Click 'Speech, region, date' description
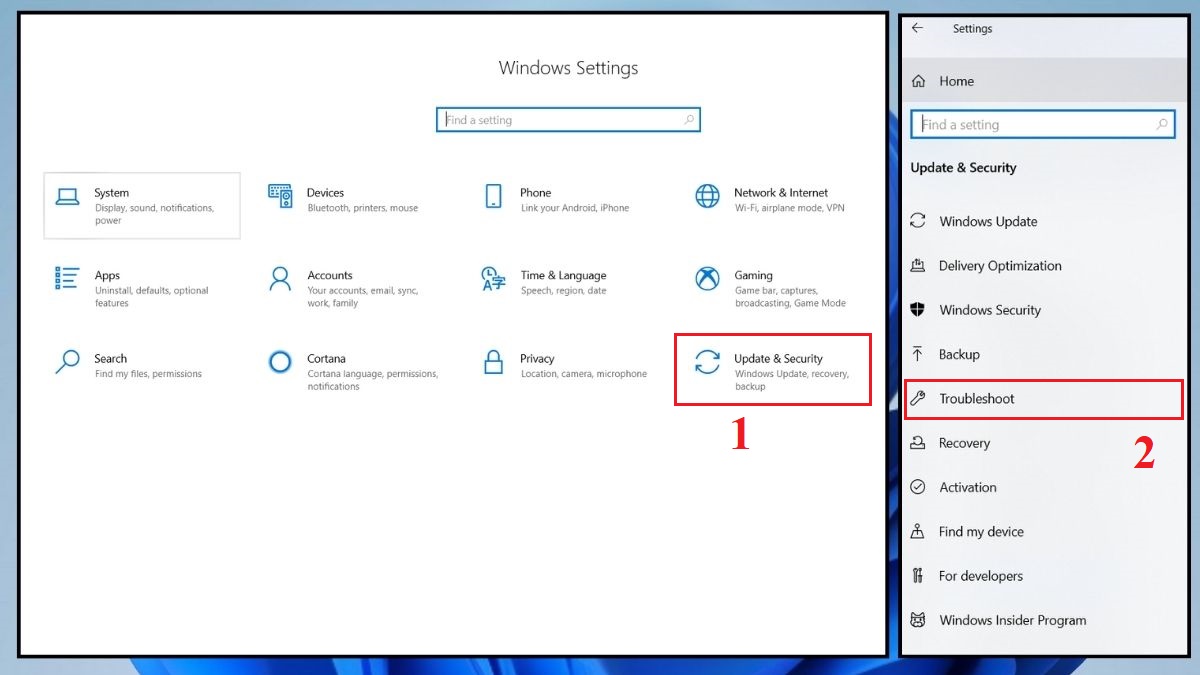The width and height of the screenshot is (1200, 675). (x=564, y=291)
